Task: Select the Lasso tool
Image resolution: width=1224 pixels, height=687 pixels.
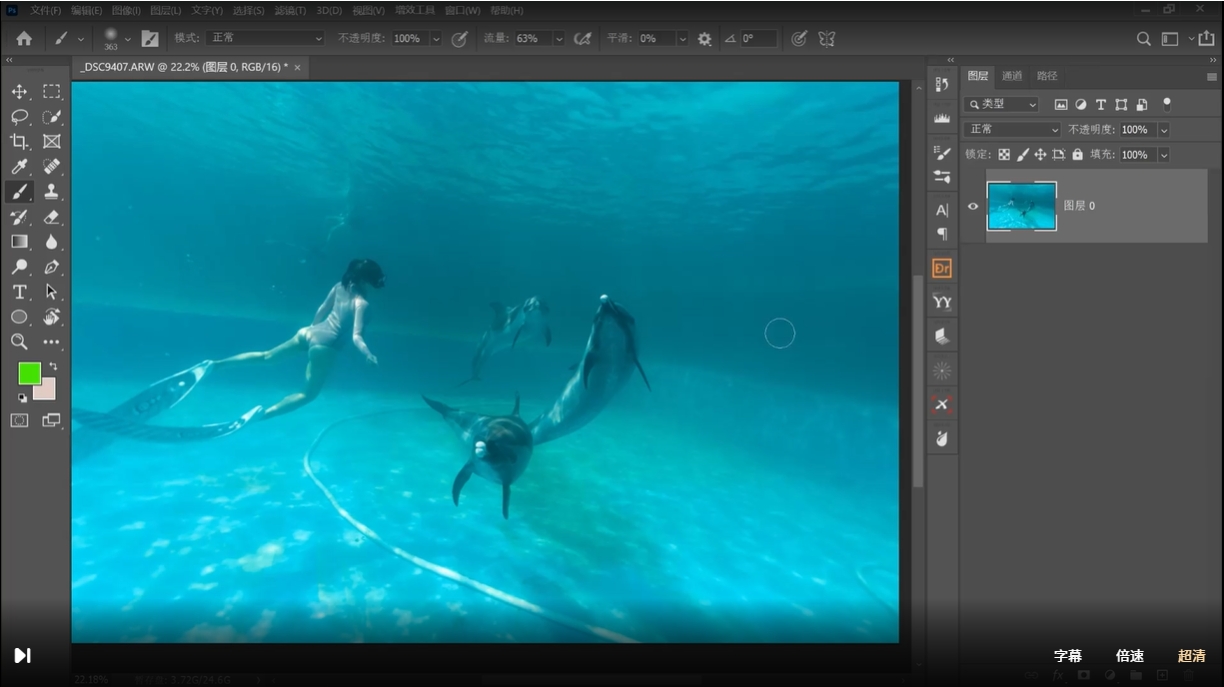Action: point(19,117)
